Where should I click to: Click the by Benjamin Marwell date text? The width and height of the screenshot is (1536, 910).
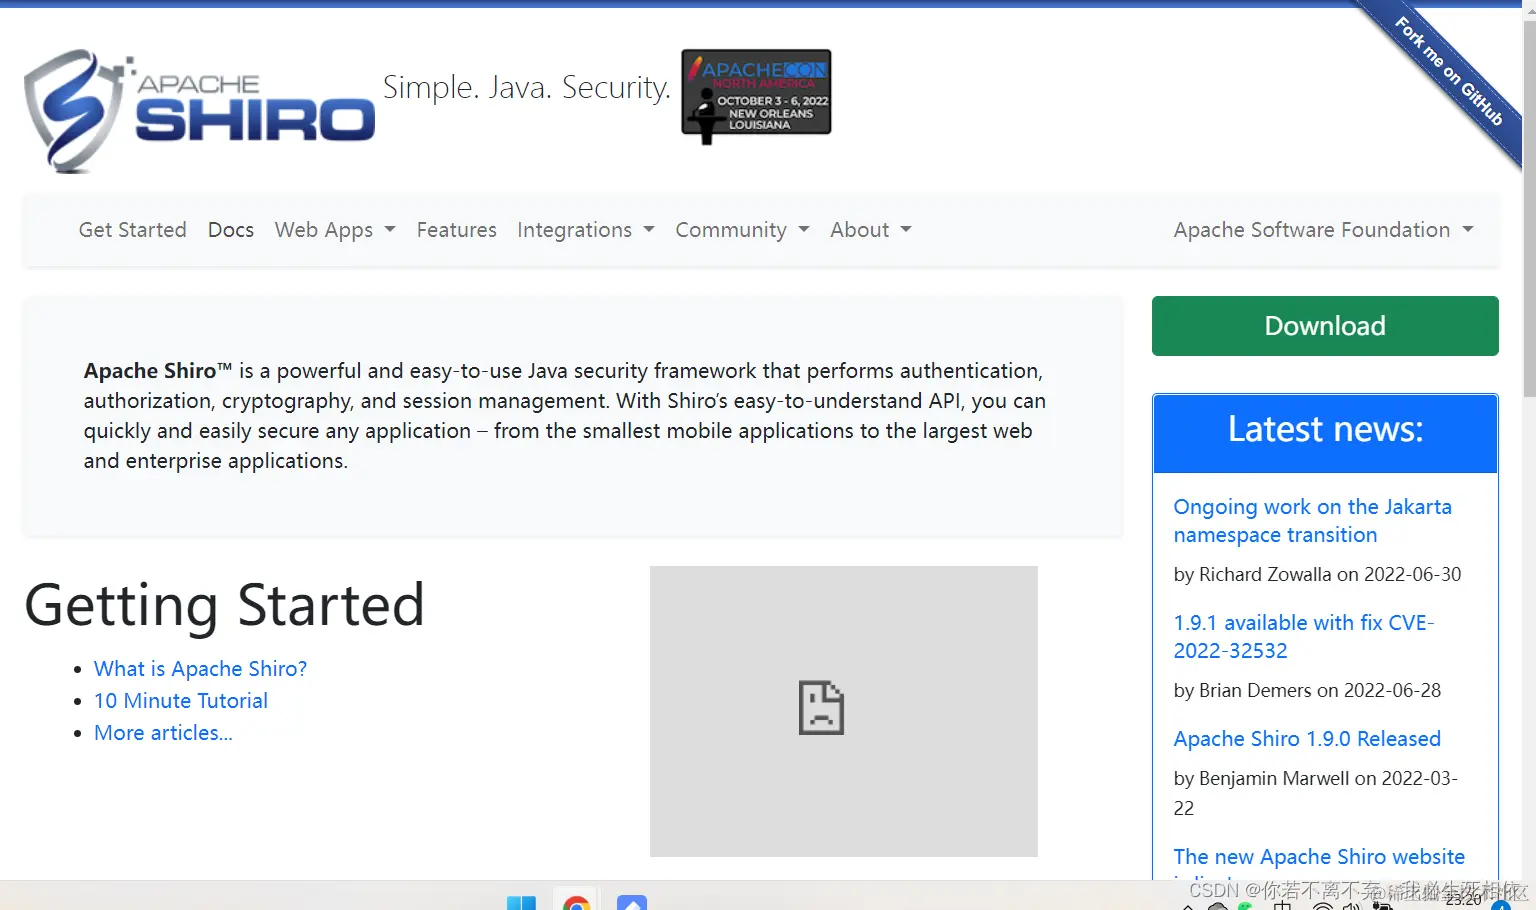[1315, 793]
